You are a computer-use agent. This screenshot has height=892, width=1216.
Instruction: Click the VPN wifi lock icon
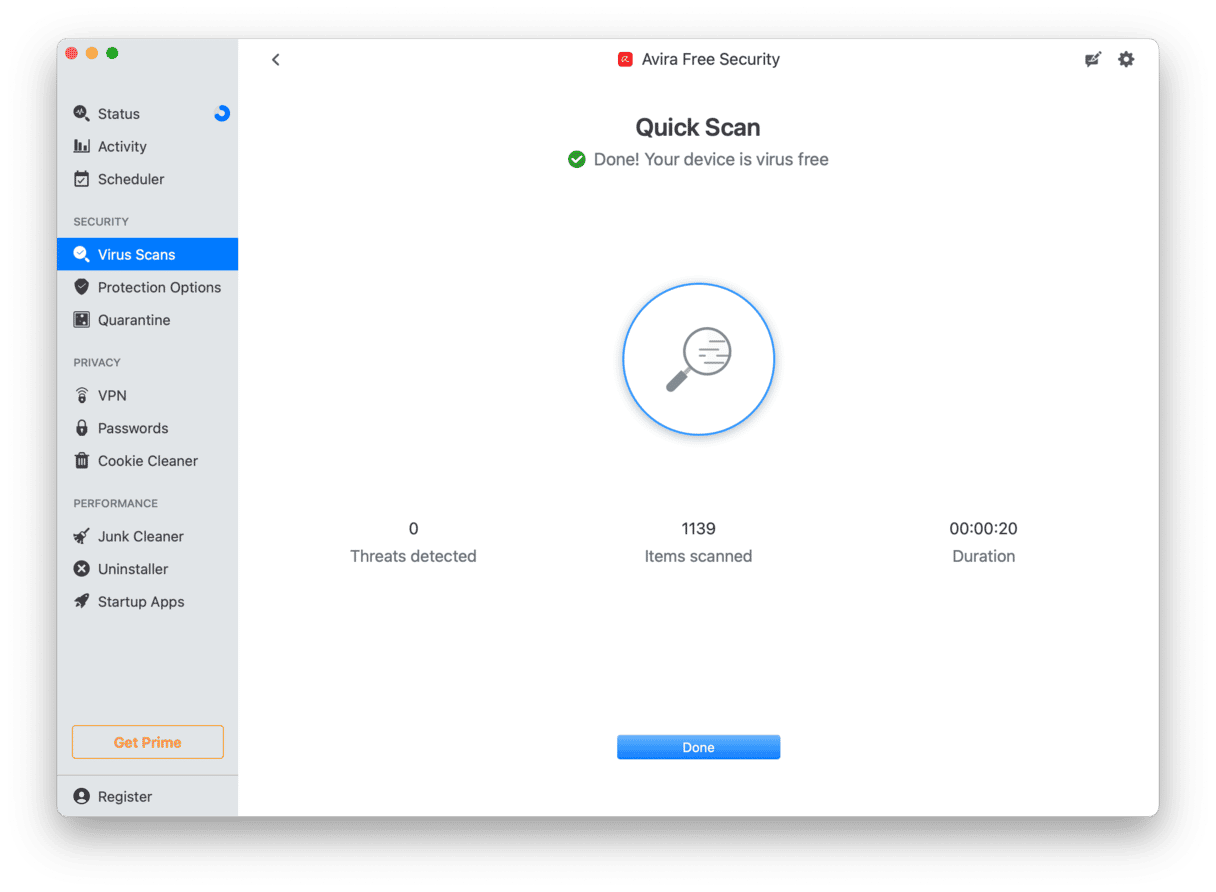point(82,395)
